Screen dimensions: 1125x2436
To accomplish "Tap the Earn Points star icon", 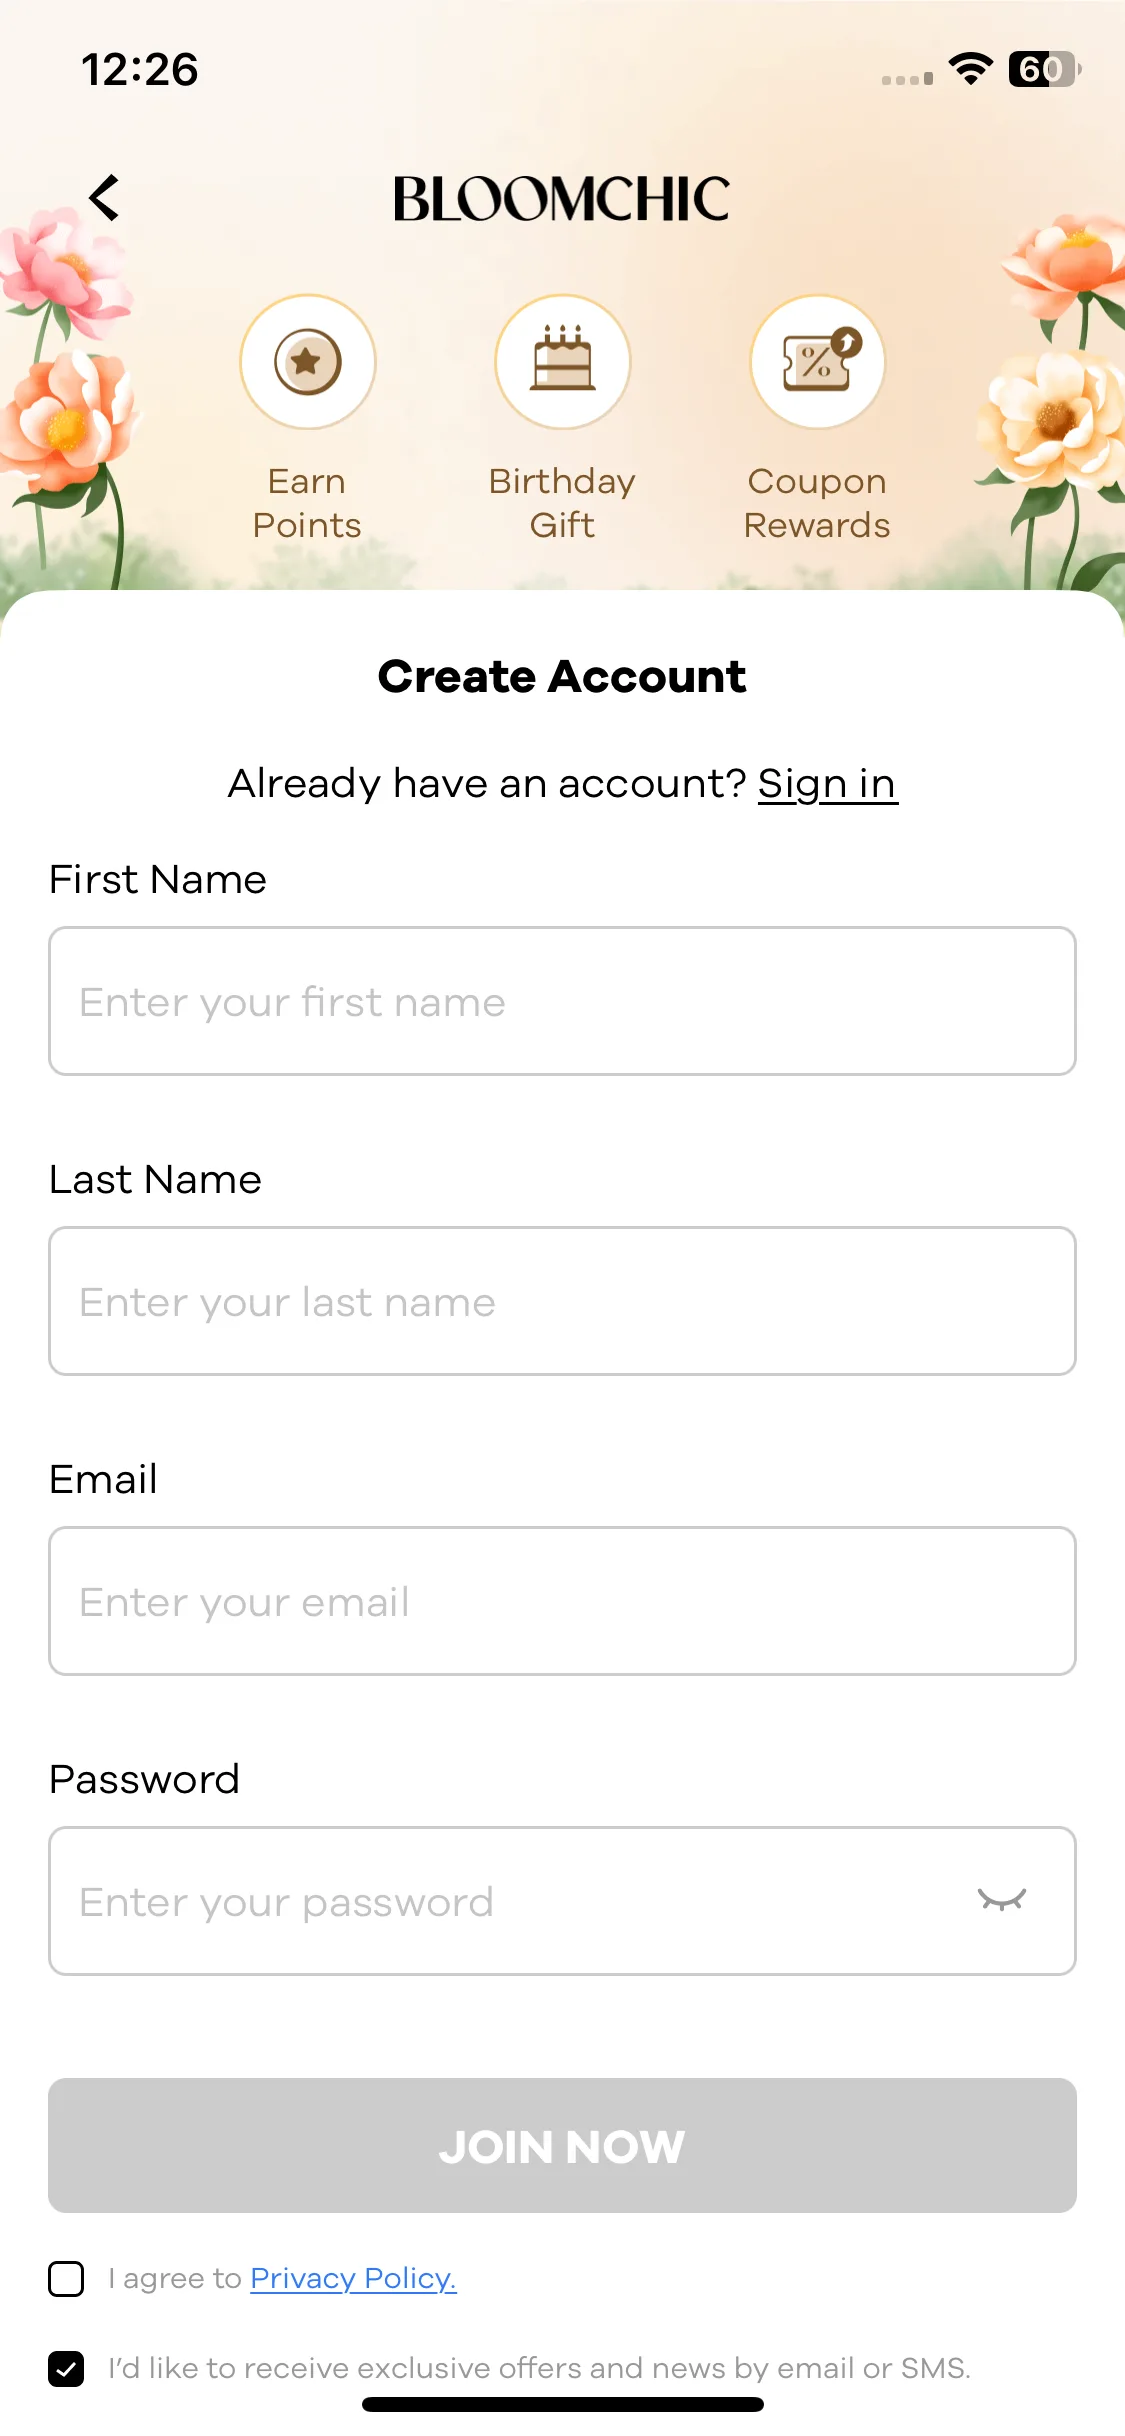I will point(308,362).
